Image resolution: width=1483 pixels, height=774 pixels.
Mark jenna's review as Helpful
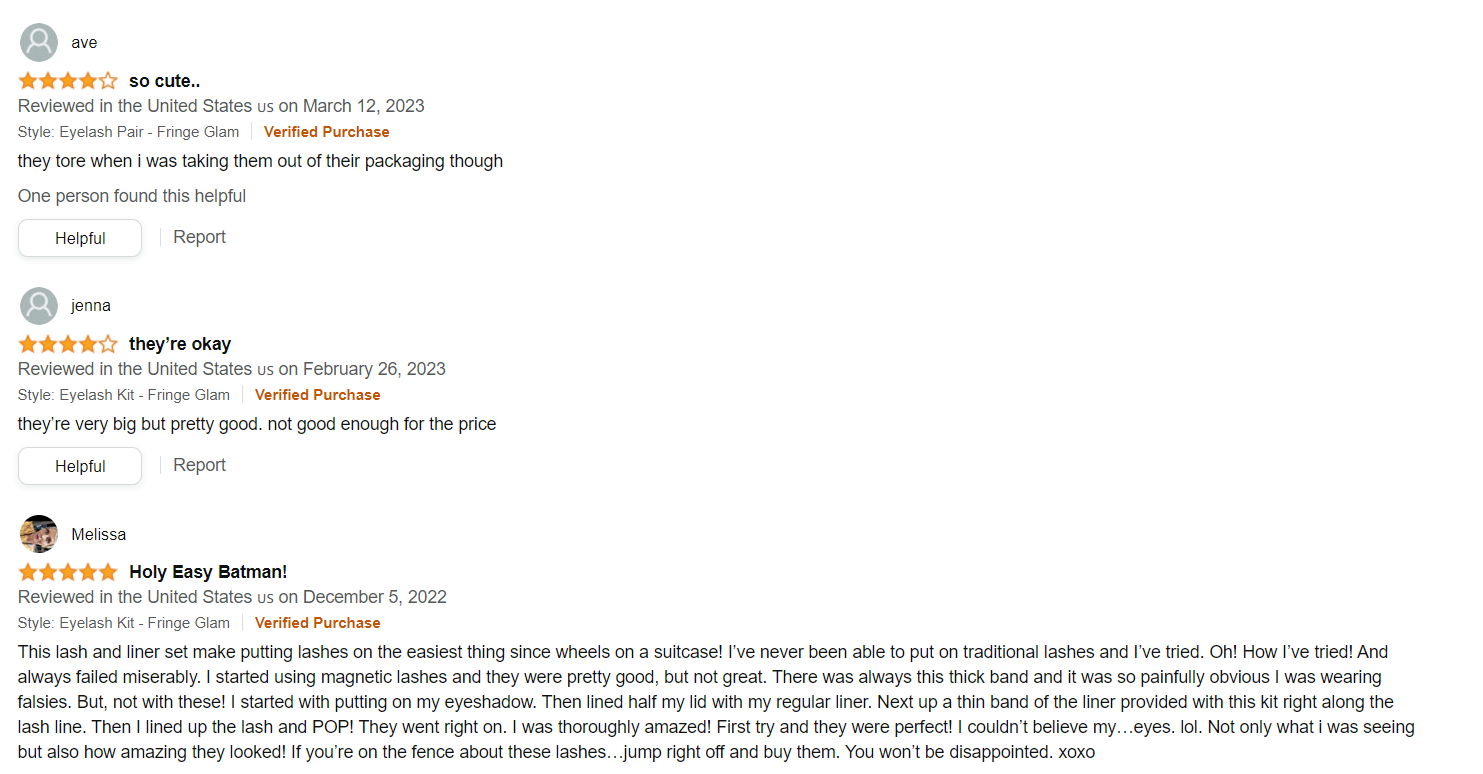click(x=80, y=466)
